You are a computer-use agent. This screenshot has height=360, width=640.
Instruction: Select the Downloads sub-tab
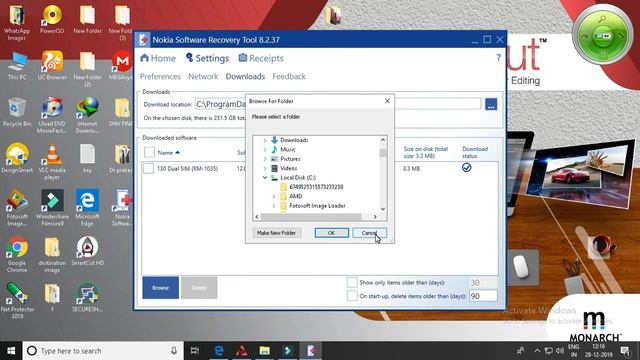[x=245, y=76]
